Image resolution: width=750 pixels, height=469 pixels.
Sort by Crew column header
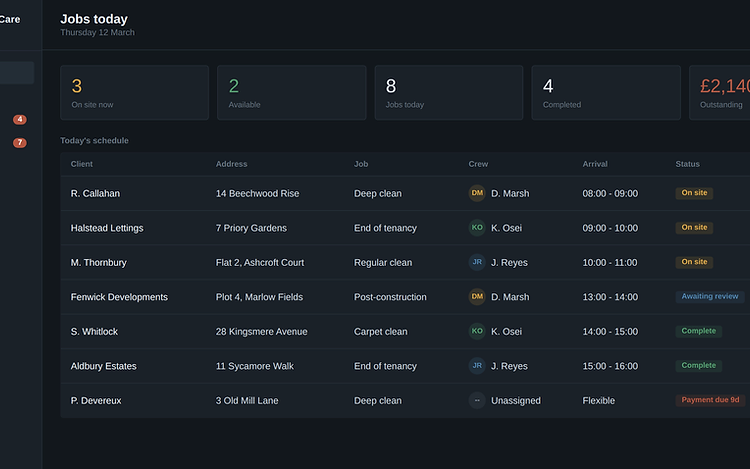pyautogui.click(x=478, y=164)
